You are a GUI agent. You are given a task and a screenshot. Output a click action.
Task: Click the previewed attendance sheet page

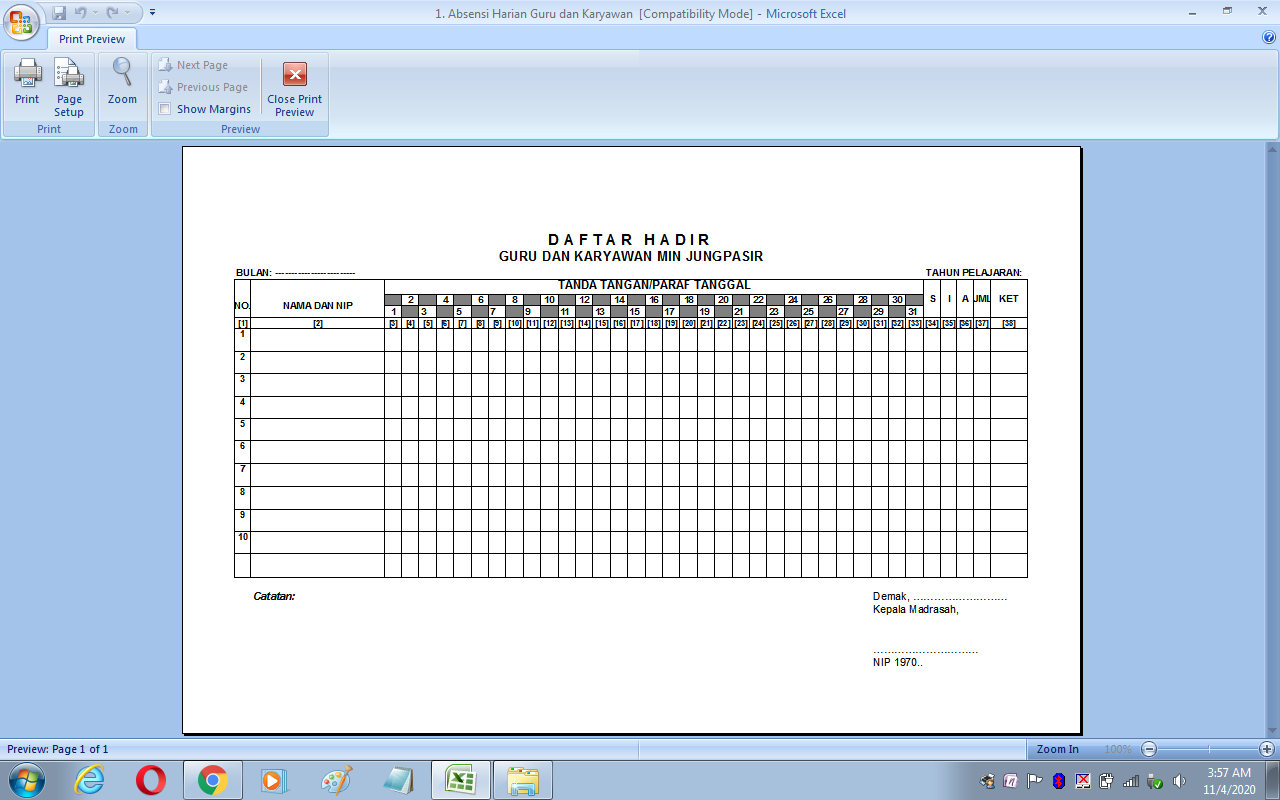point(631,440)
